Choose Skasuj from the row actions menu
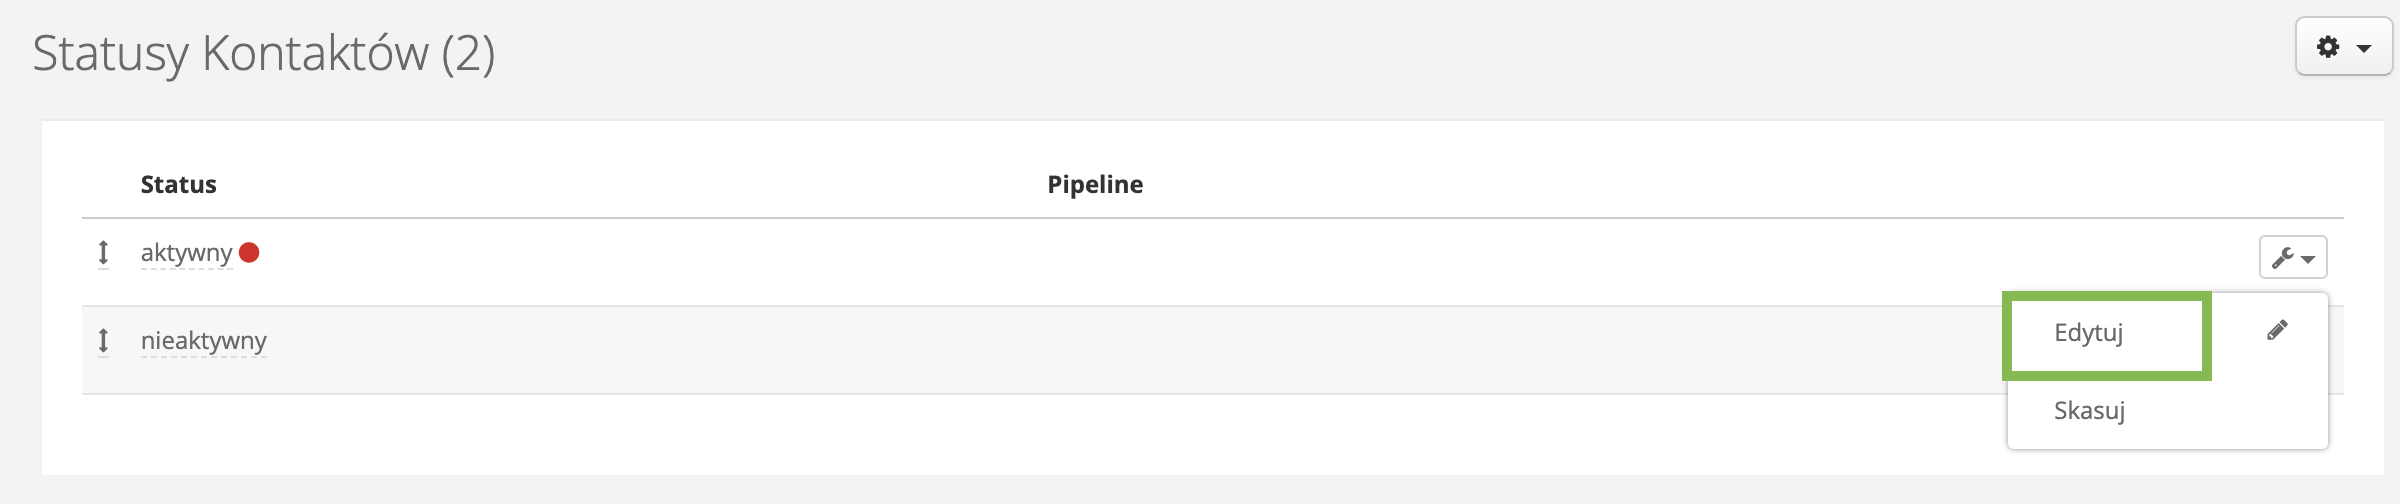This screenshot has width=2400, height=504. (x=2089, y=411)
